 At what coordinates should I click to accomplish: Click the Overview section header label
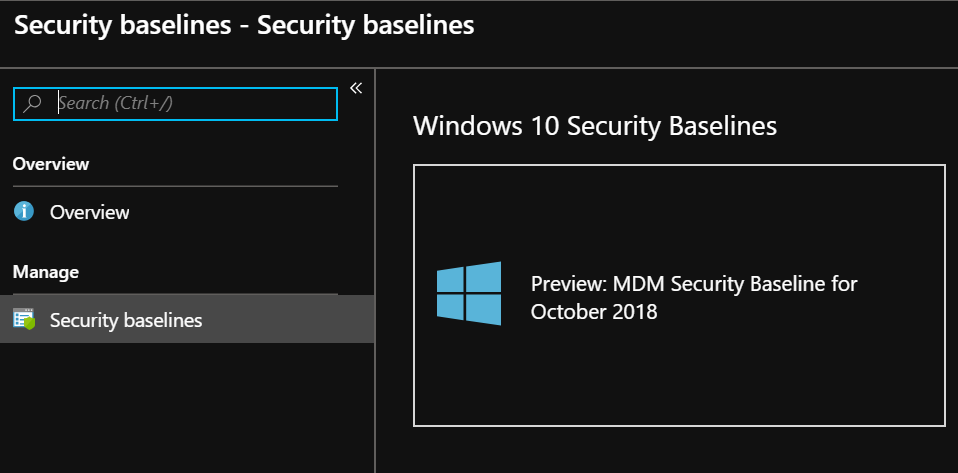tap(51, 164)
